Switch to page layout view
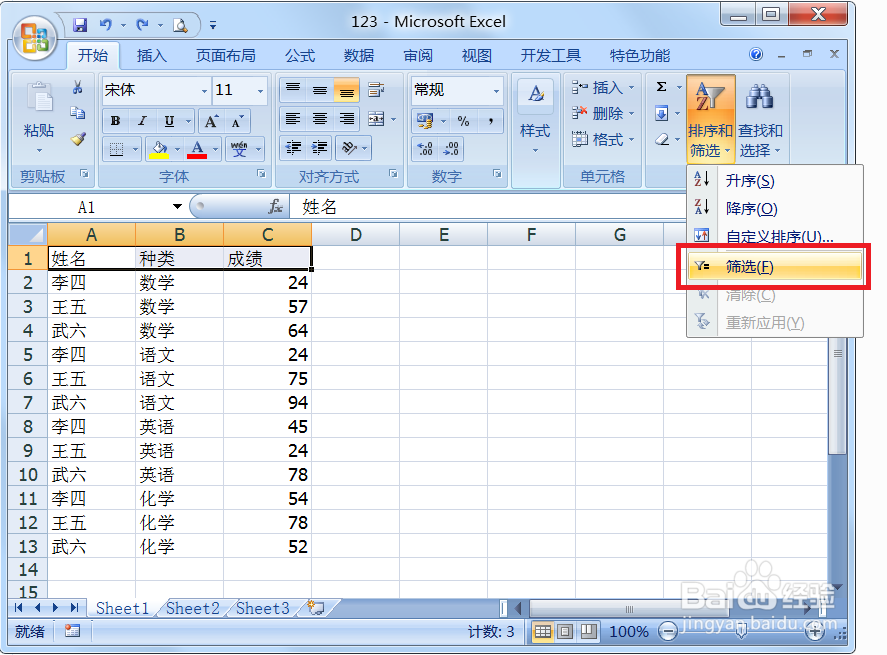The width and height of the screenshot is (887, 655). pos(565,631)
